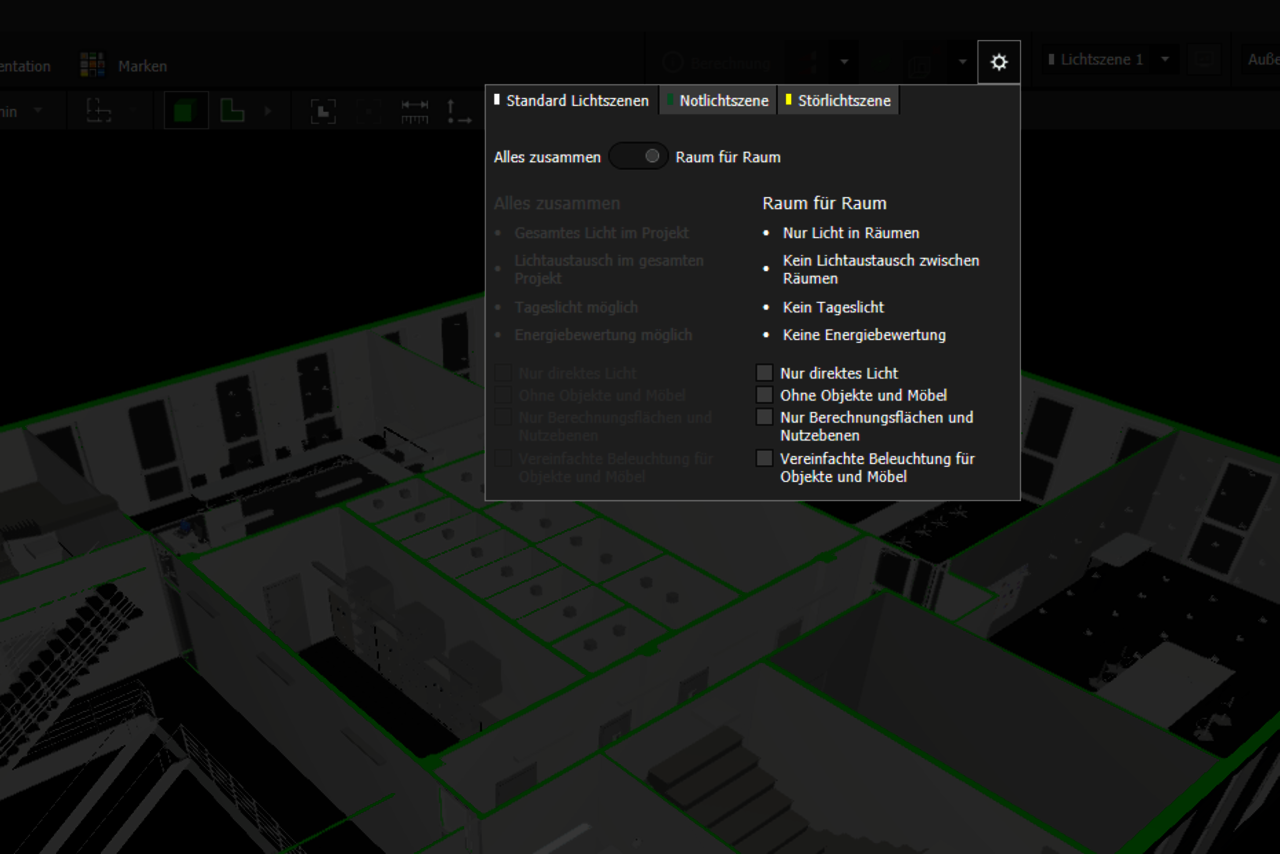The width and height of the screenshot is (1280, 854).
Task: Open the Marken color grid icon
Action: point(92,66)
